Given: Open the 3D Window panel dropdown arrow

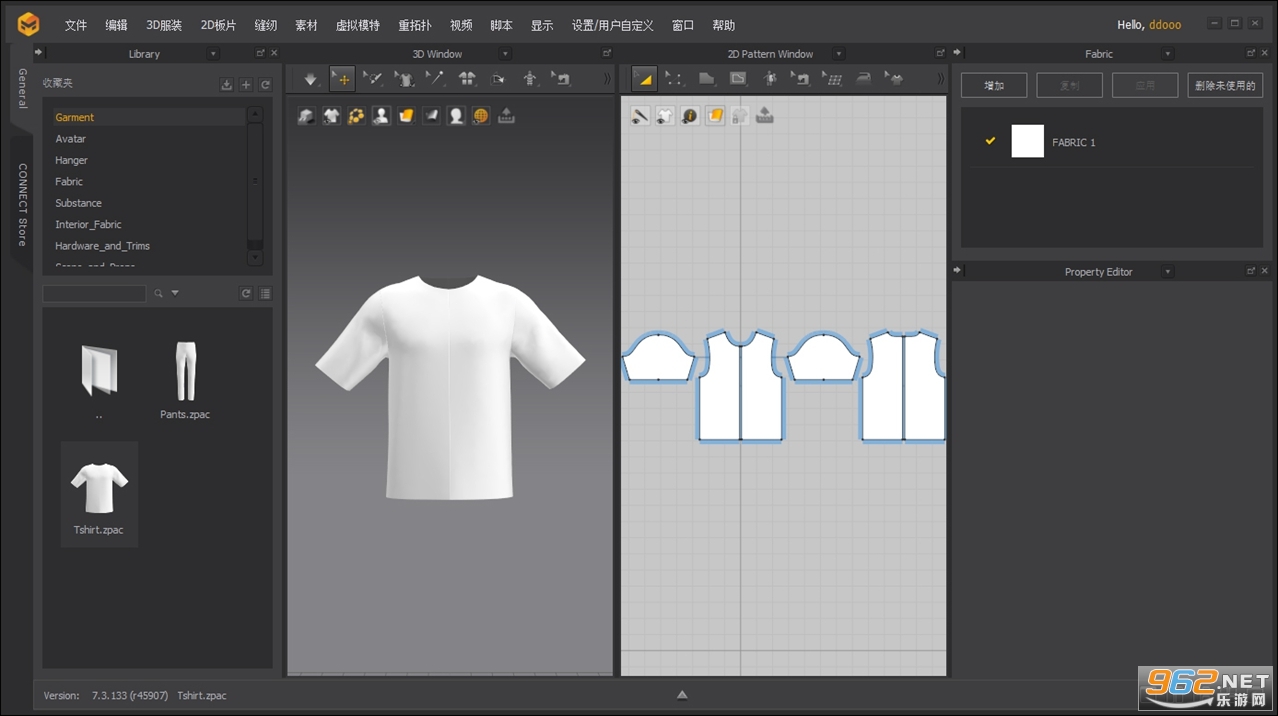Looking at the screenshot, I should [x=505, y=54].
